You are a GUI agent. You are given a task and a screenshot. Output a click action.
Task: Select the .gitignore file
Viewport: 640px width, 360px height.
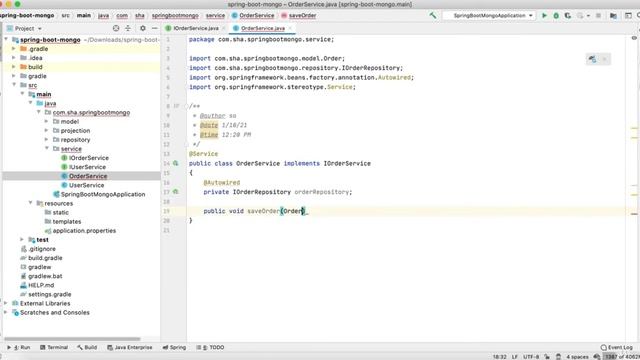42,249
